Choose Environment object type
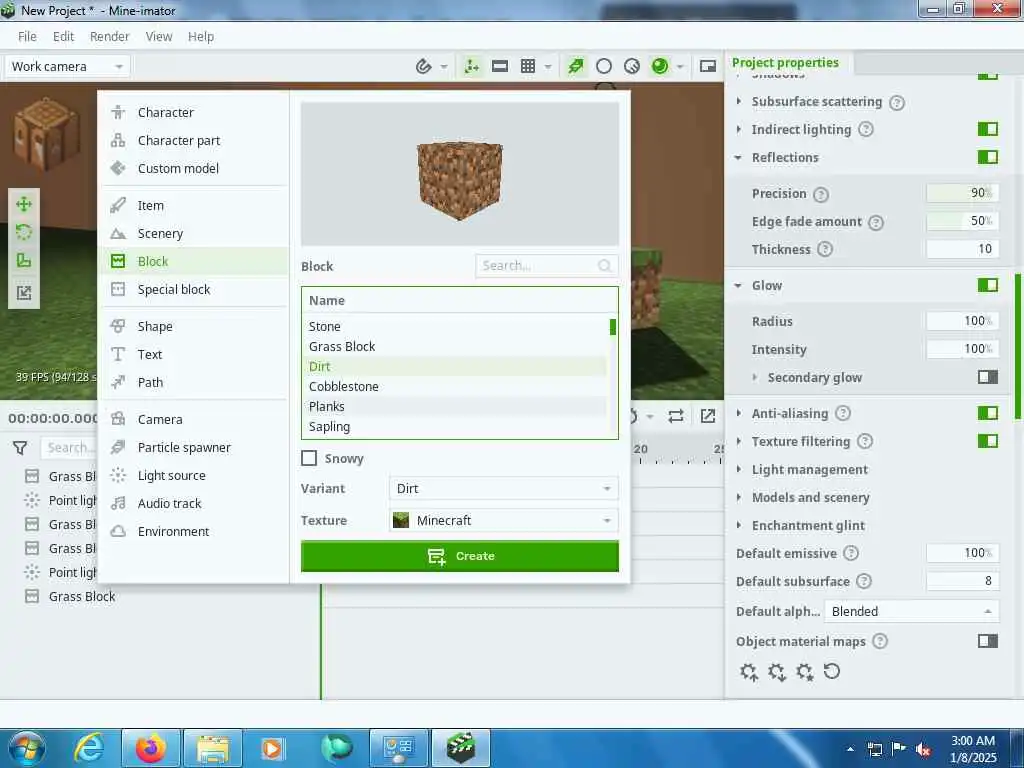The height and width of the screenshot is (768, 1024). pos(193,532)
